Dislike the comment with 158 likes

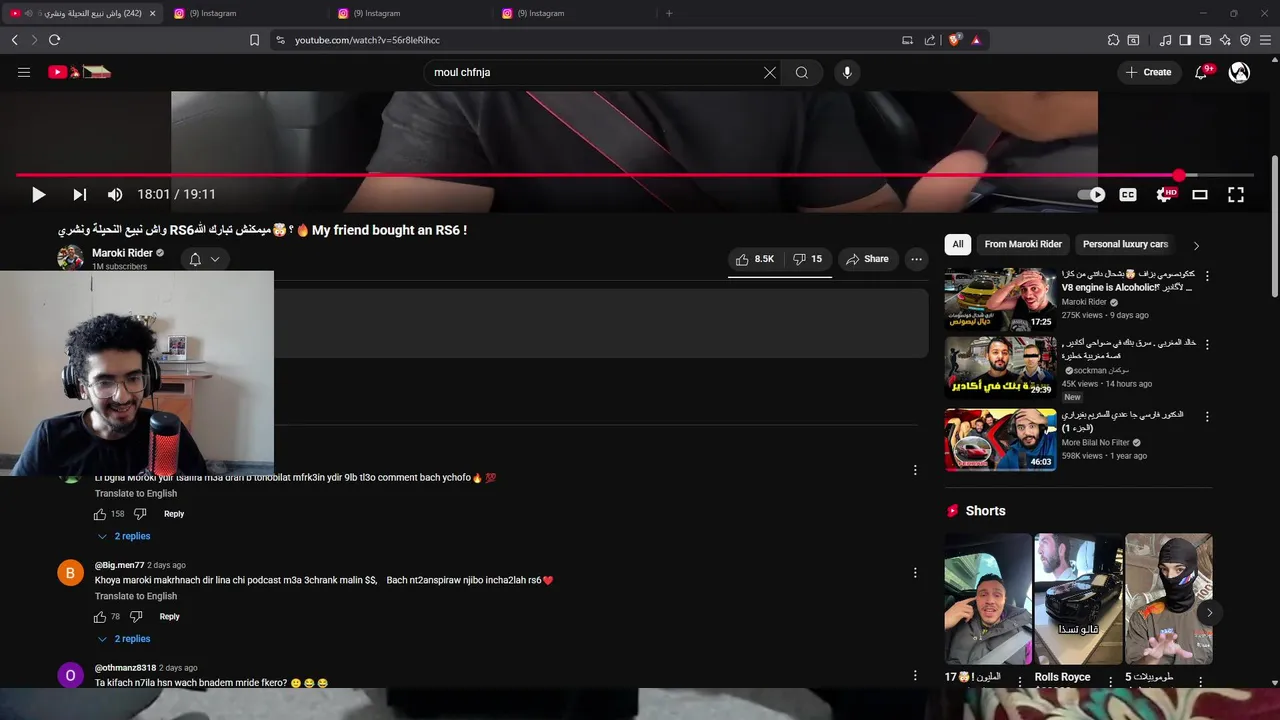140,514
